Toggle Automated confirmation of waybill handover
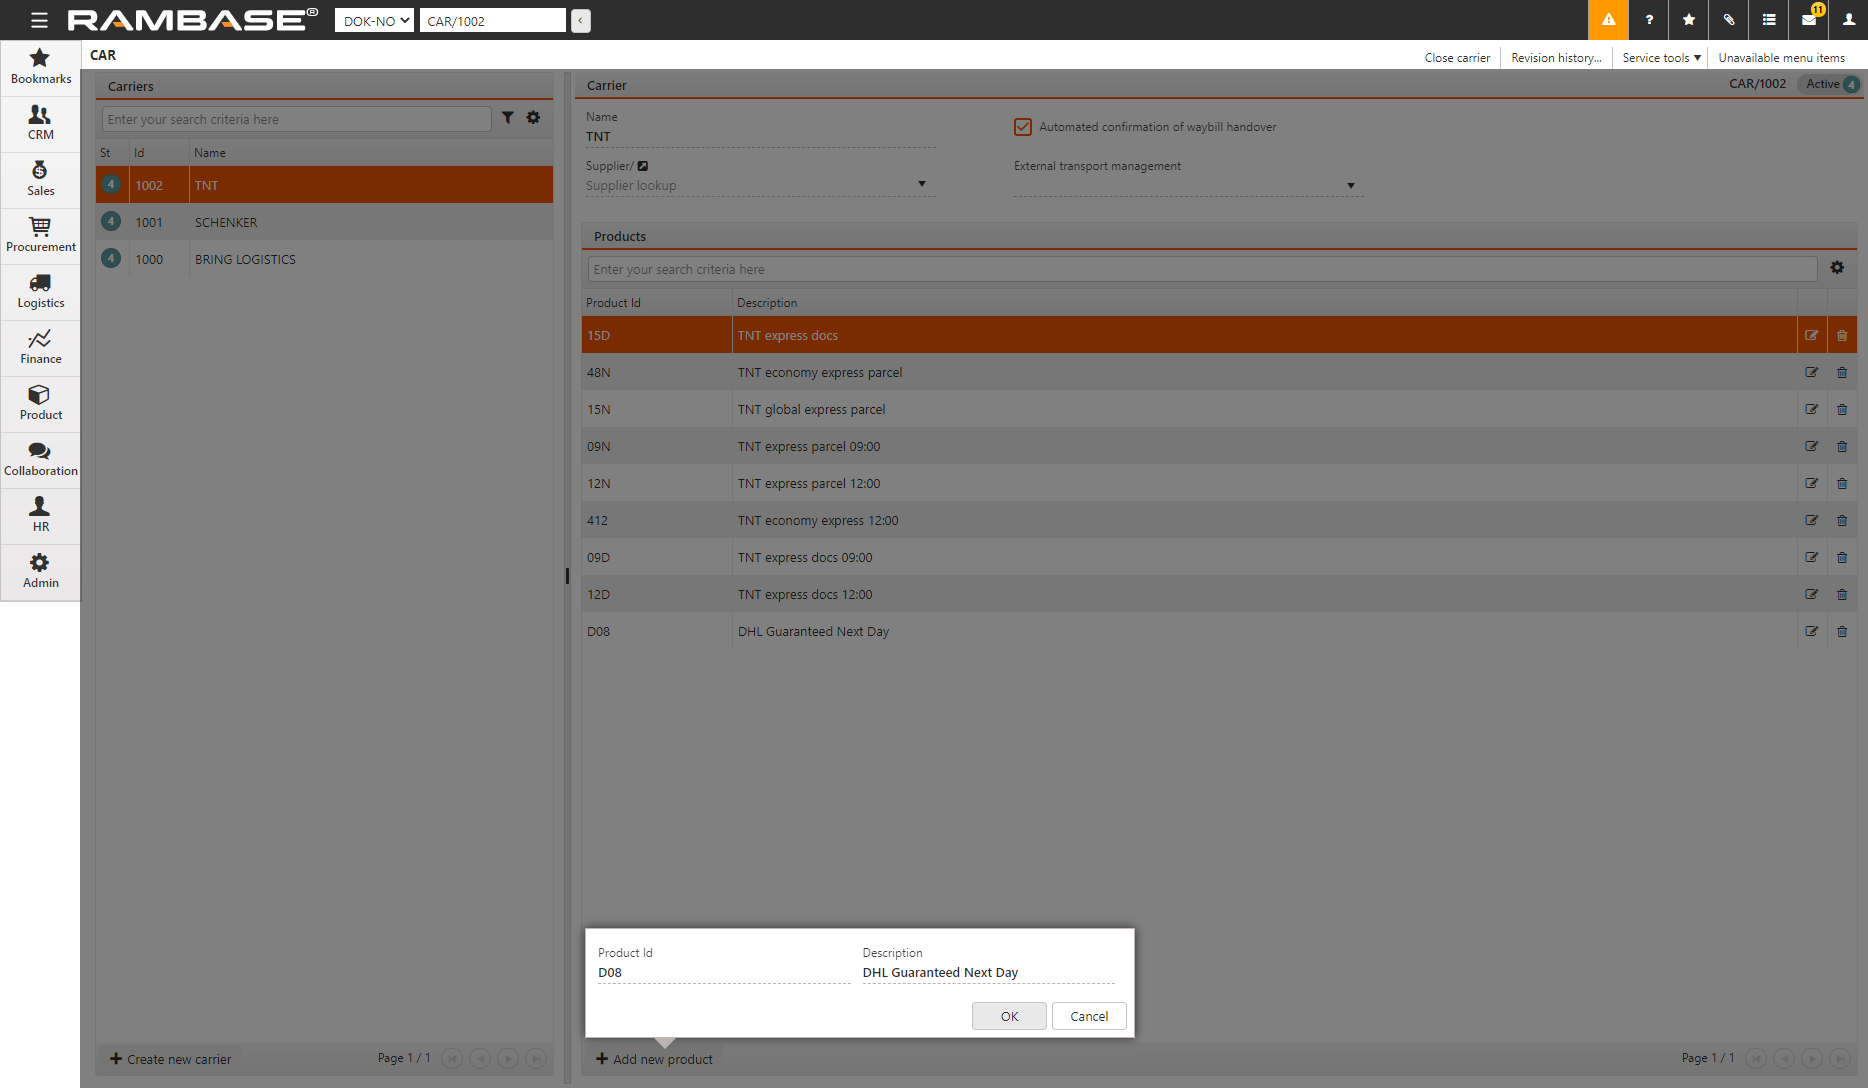1868x1089 pixels. click(x=1023, y=127)
